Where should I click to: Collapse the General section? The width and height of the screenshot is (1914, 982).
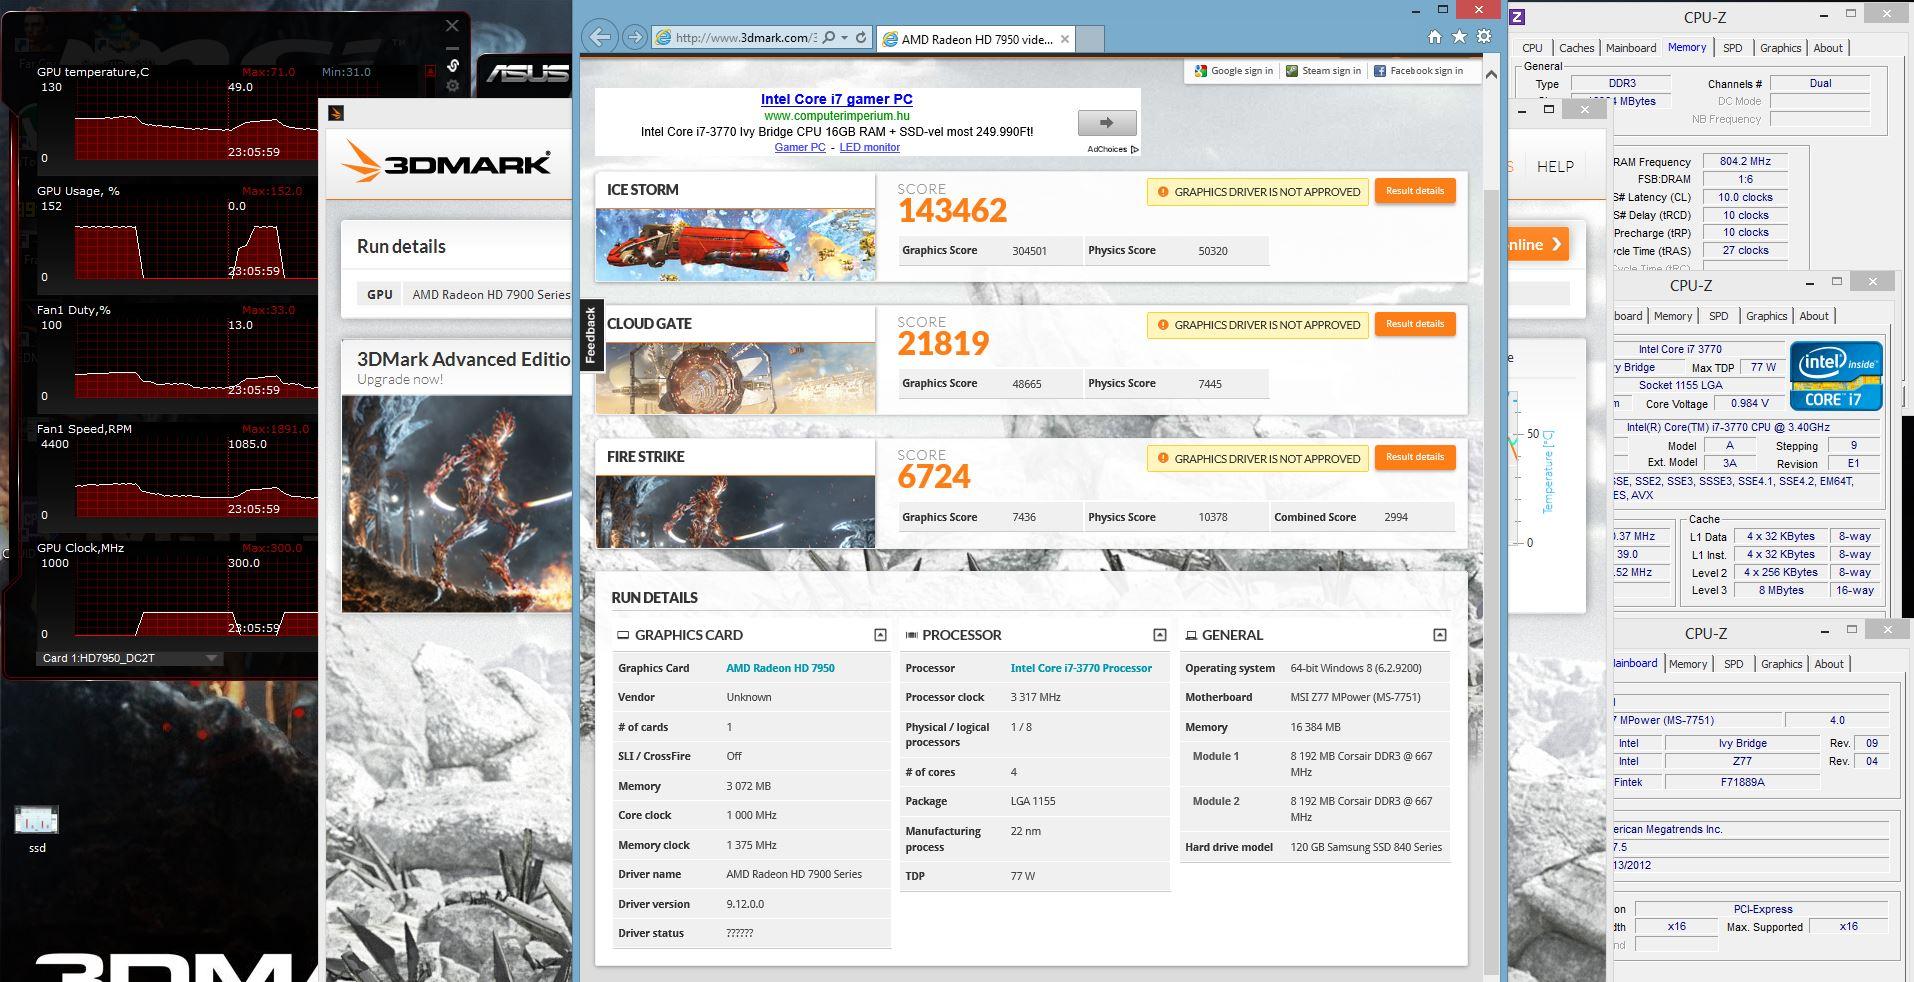(1440, 635)
